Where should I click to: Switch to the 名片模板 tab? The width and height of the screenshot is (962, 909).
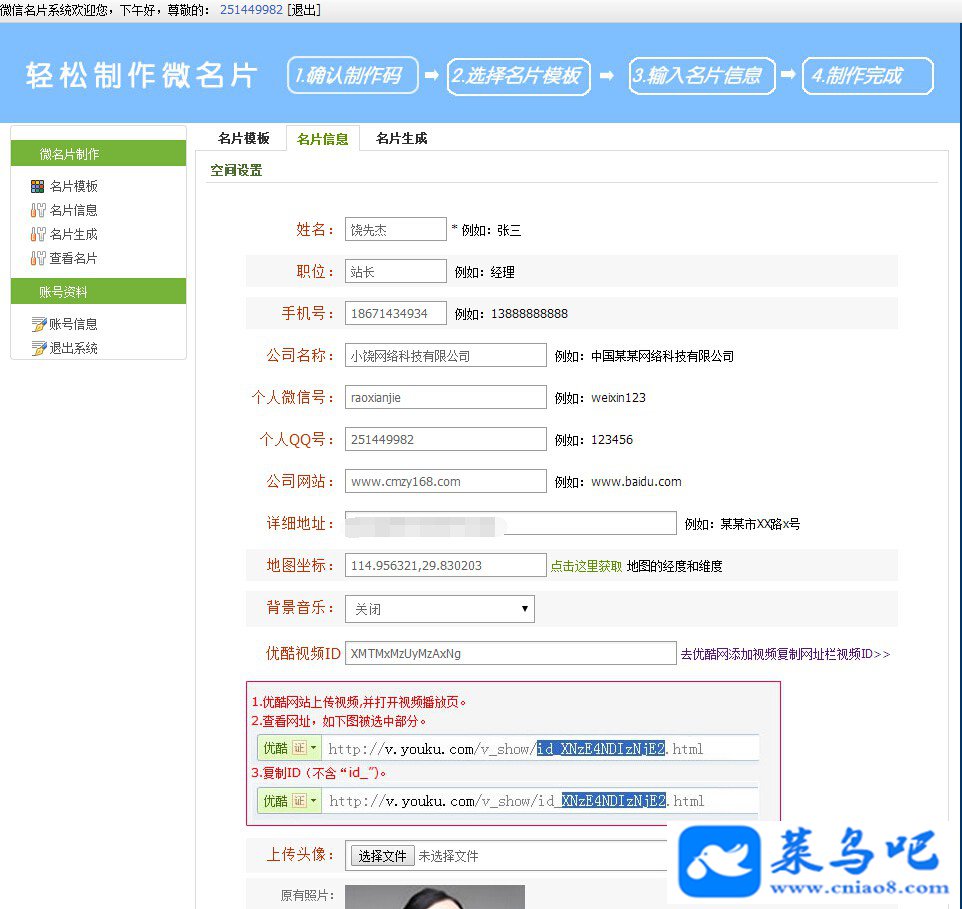pyautogui.click(x=244, y=138)
